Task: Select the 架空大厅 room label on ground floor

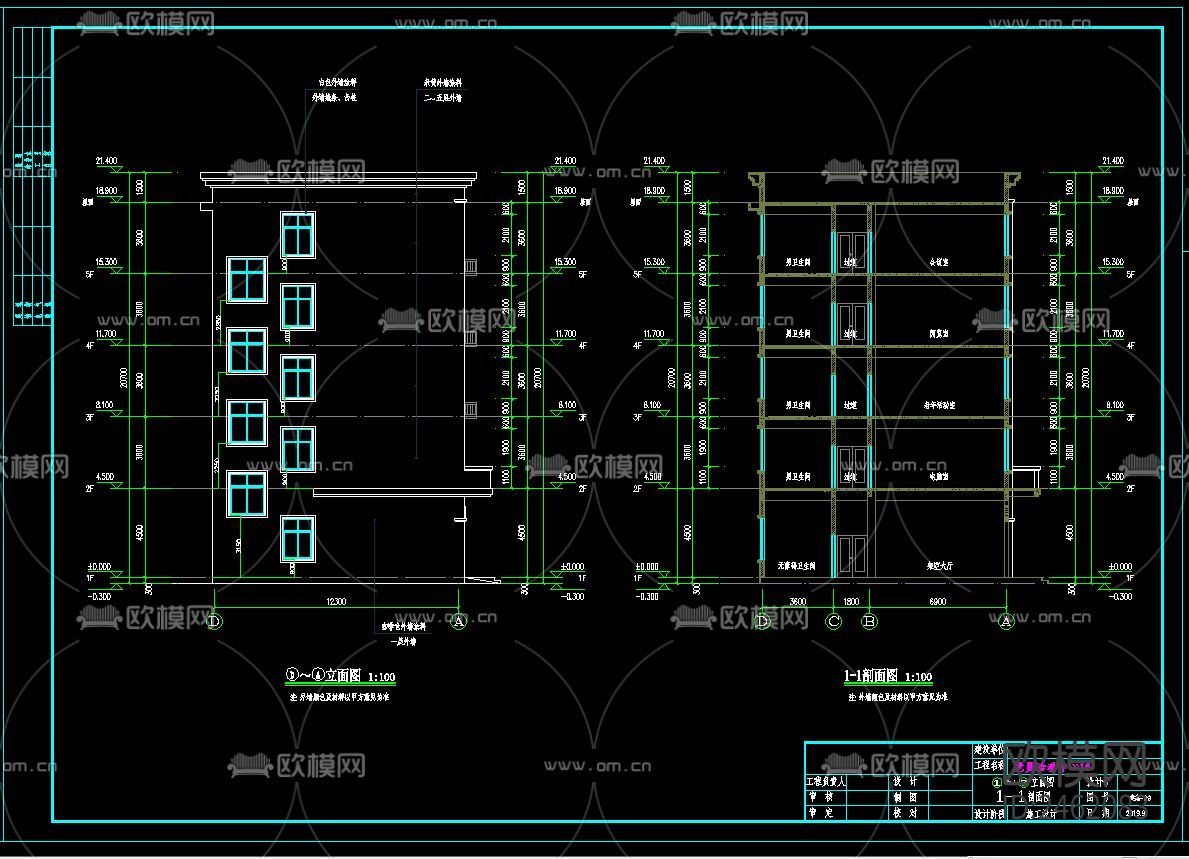Action: [940, 566]
